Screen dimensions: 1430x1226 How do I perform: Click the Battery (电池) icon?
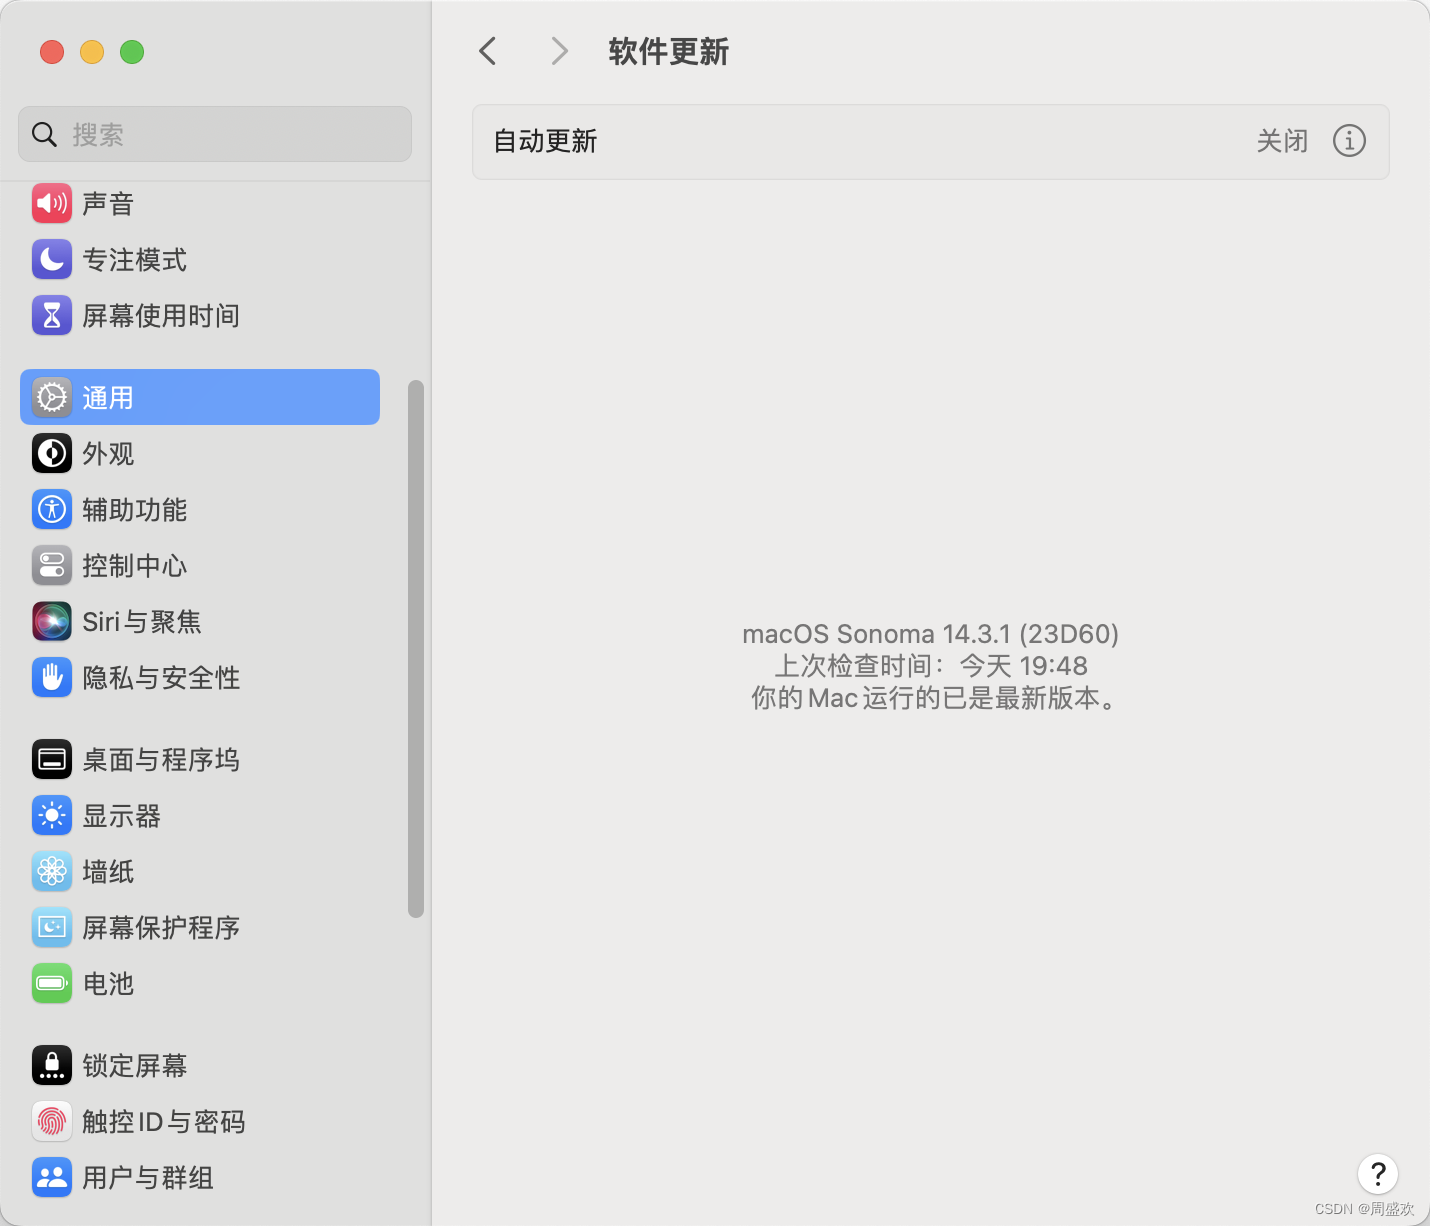(52, 983)
